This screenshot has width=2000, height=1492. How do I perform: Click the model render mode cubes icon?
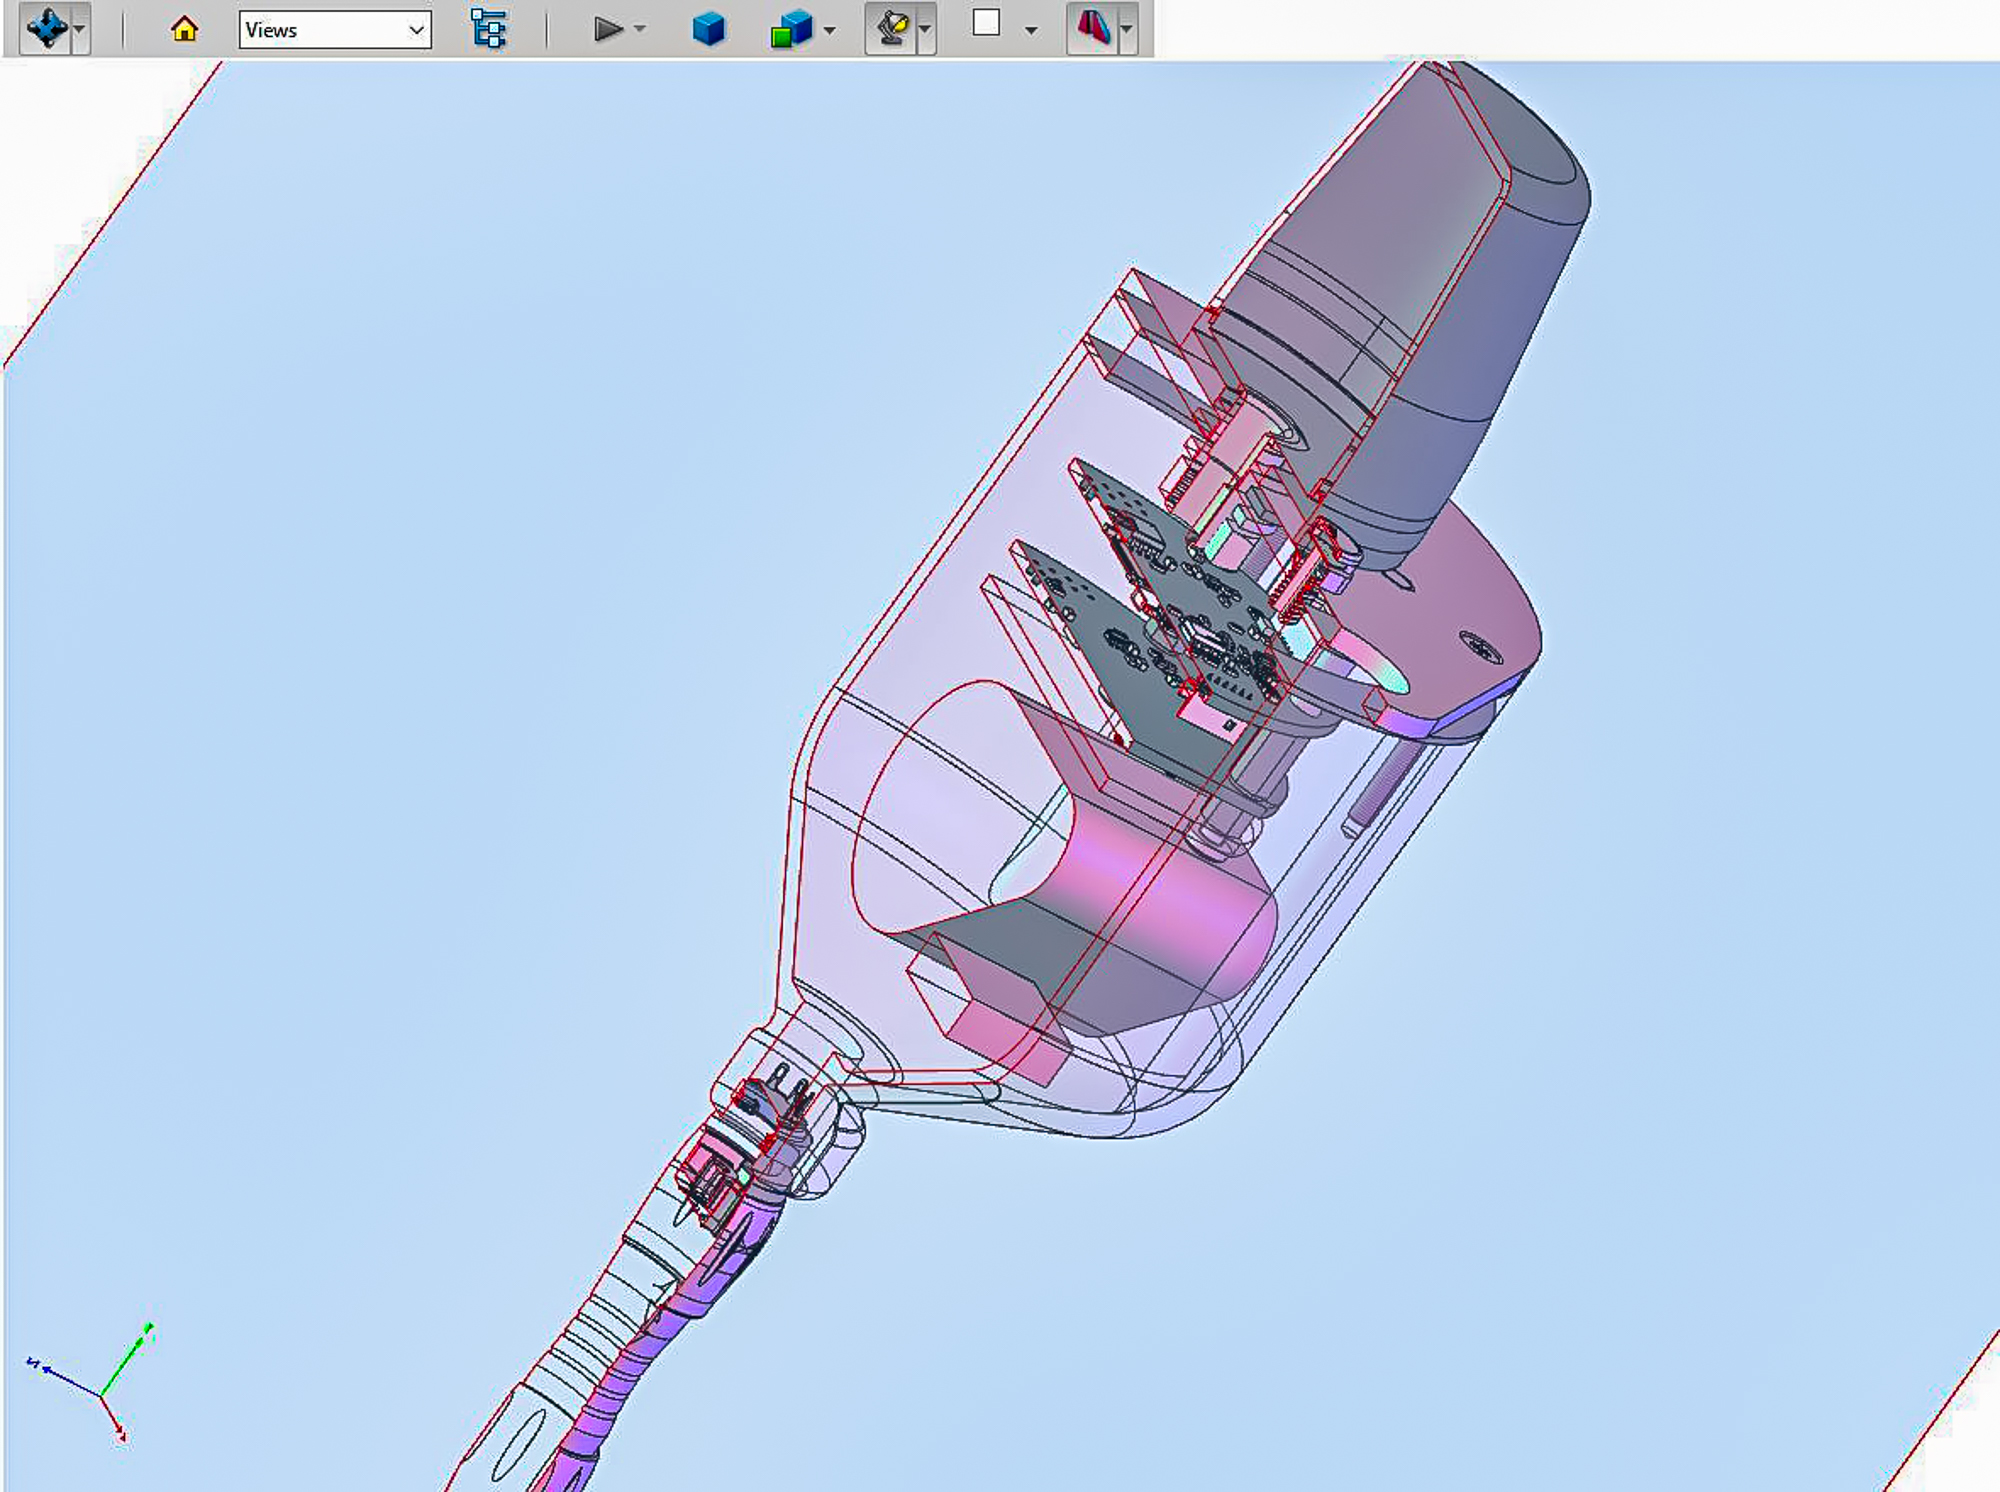(790, 29)
